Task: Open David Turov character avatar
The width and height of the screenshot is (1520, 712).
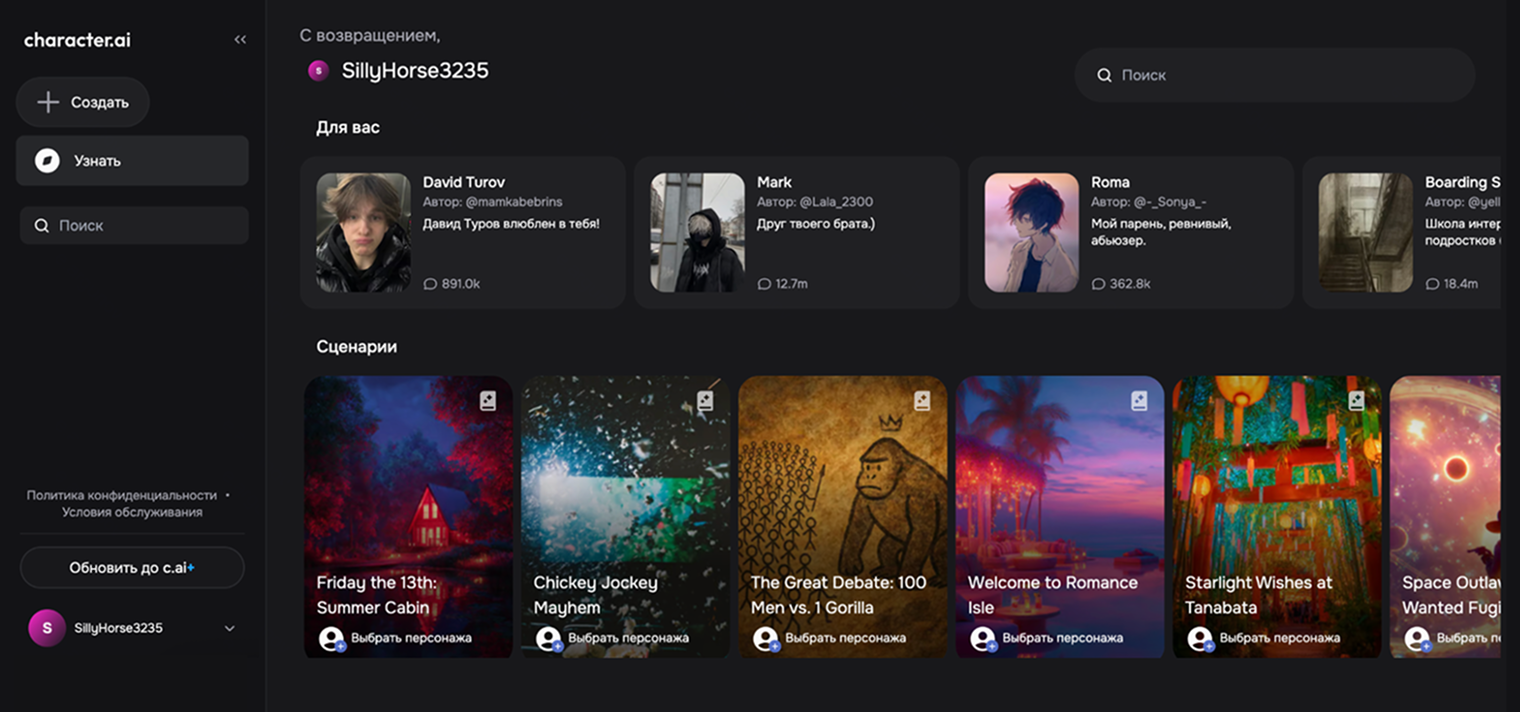Action: (364, 233)
